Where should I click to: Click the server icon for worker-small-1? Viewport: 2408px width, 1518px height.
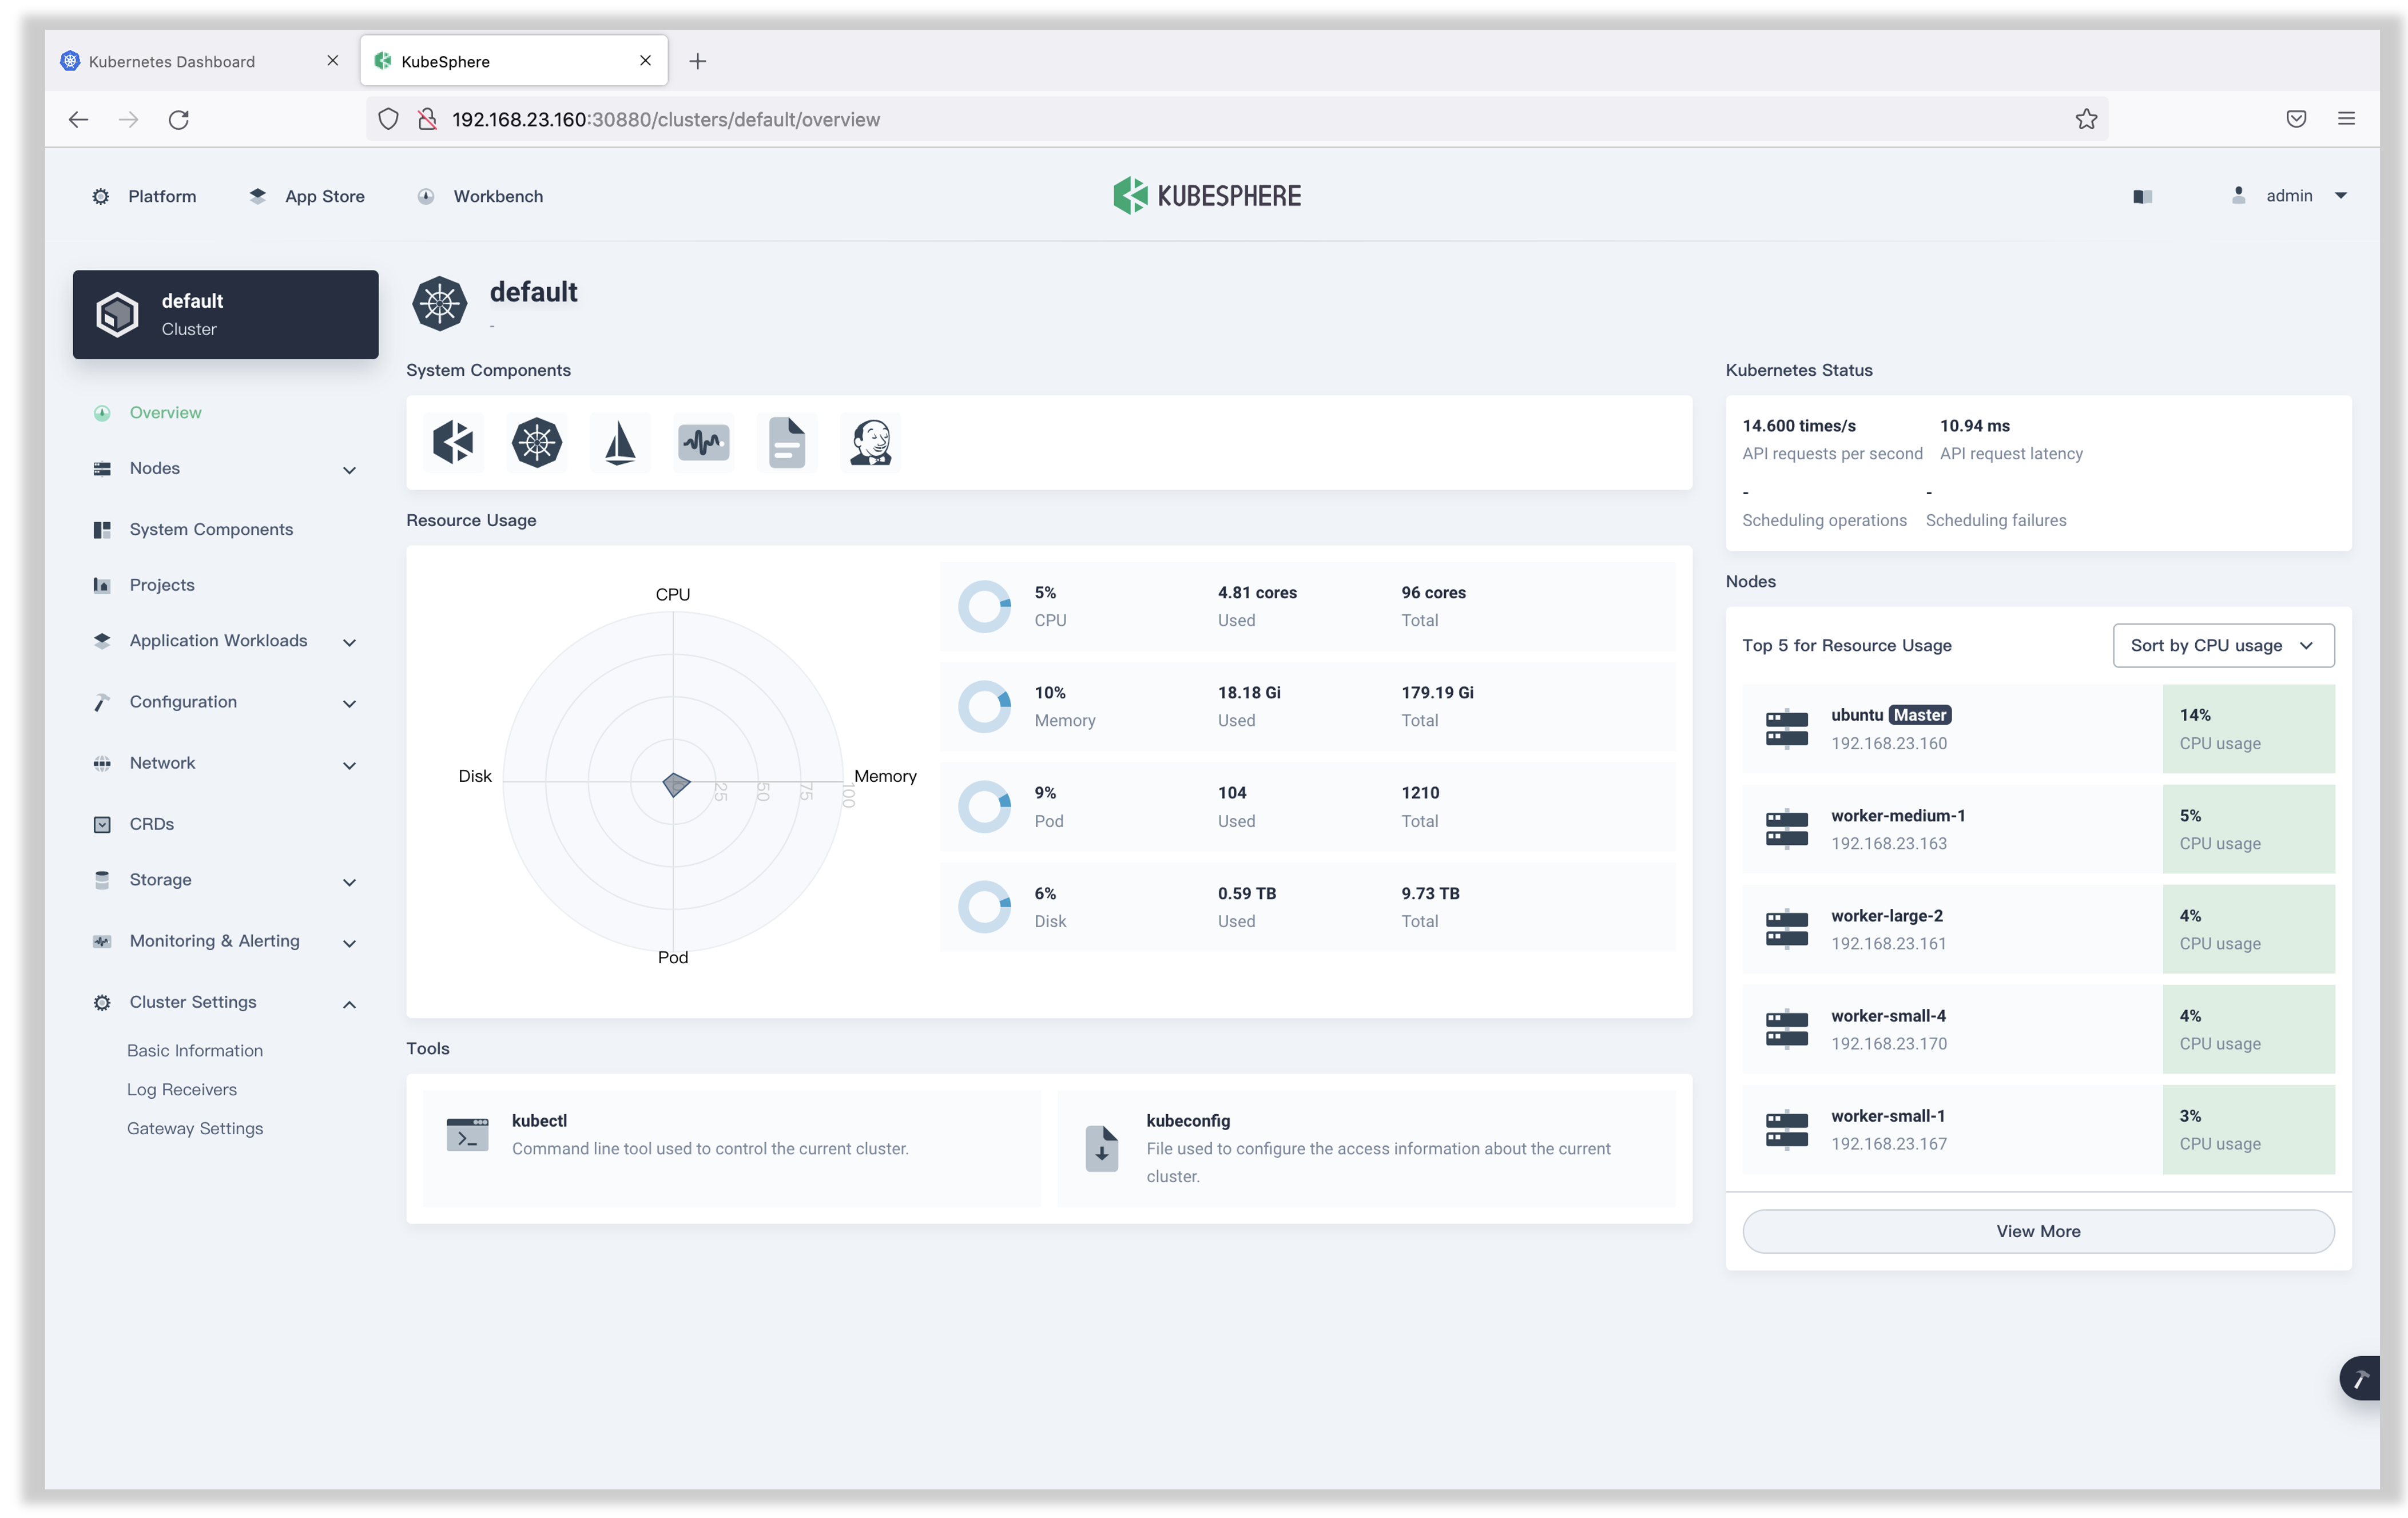1786,1129
